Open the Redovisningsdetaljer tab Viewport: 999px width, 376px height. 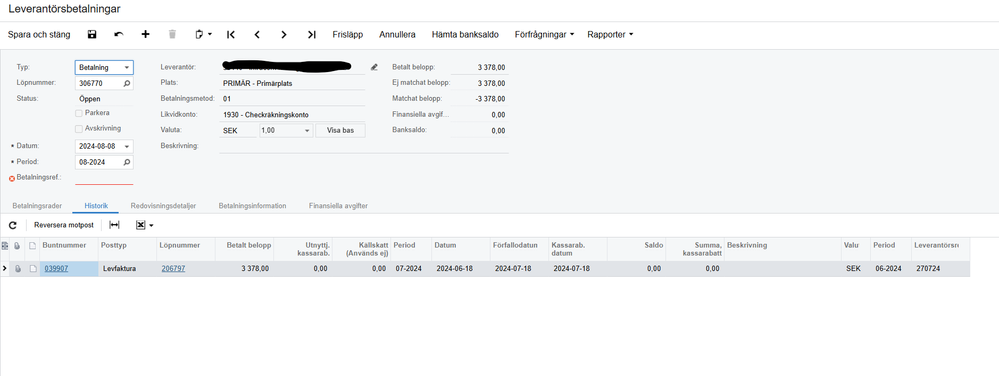coord(162,206)
